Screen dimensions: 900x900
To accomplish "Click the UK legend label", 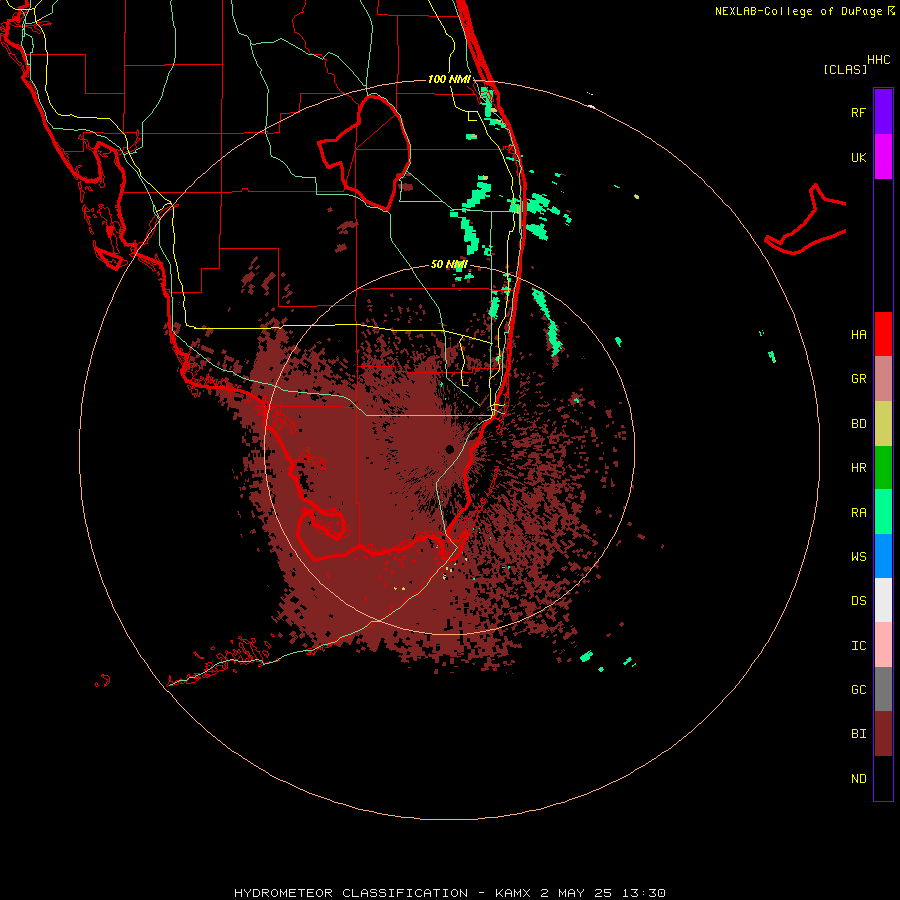I will point(858,158).
